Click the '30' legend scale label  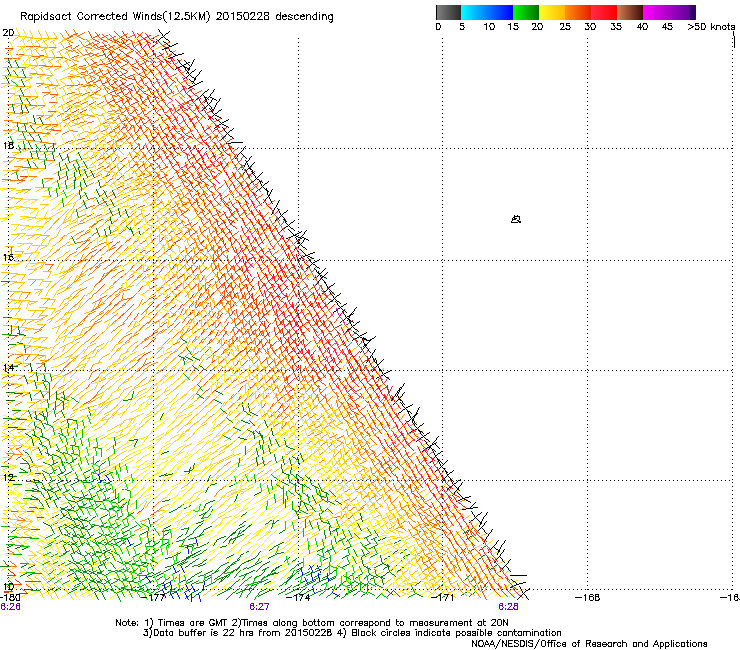[590, 27]
